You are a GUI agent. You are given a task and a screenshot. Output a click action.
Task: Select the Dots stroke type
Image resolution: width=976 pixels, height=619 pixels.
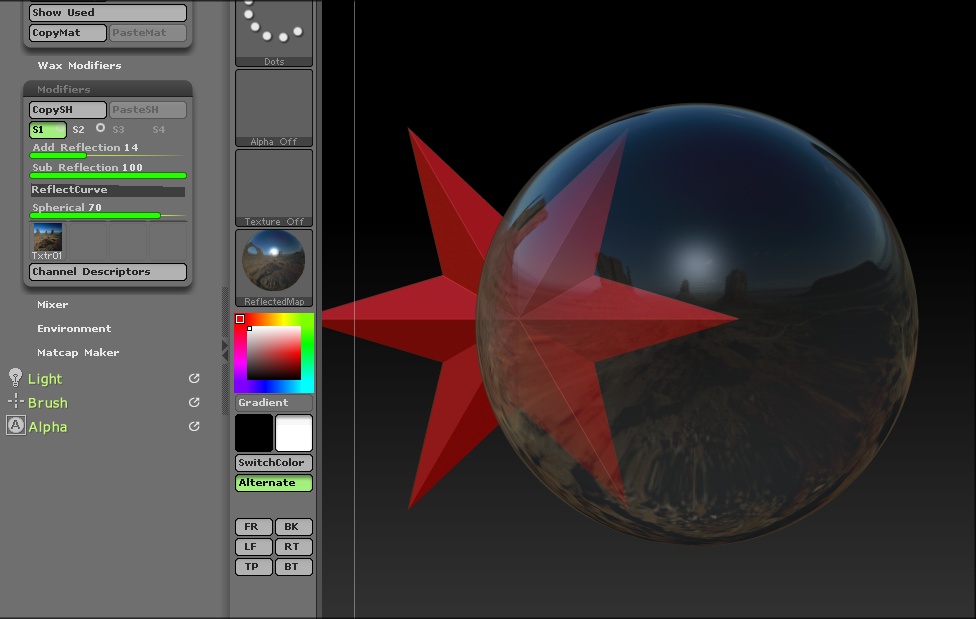(273, 32)
